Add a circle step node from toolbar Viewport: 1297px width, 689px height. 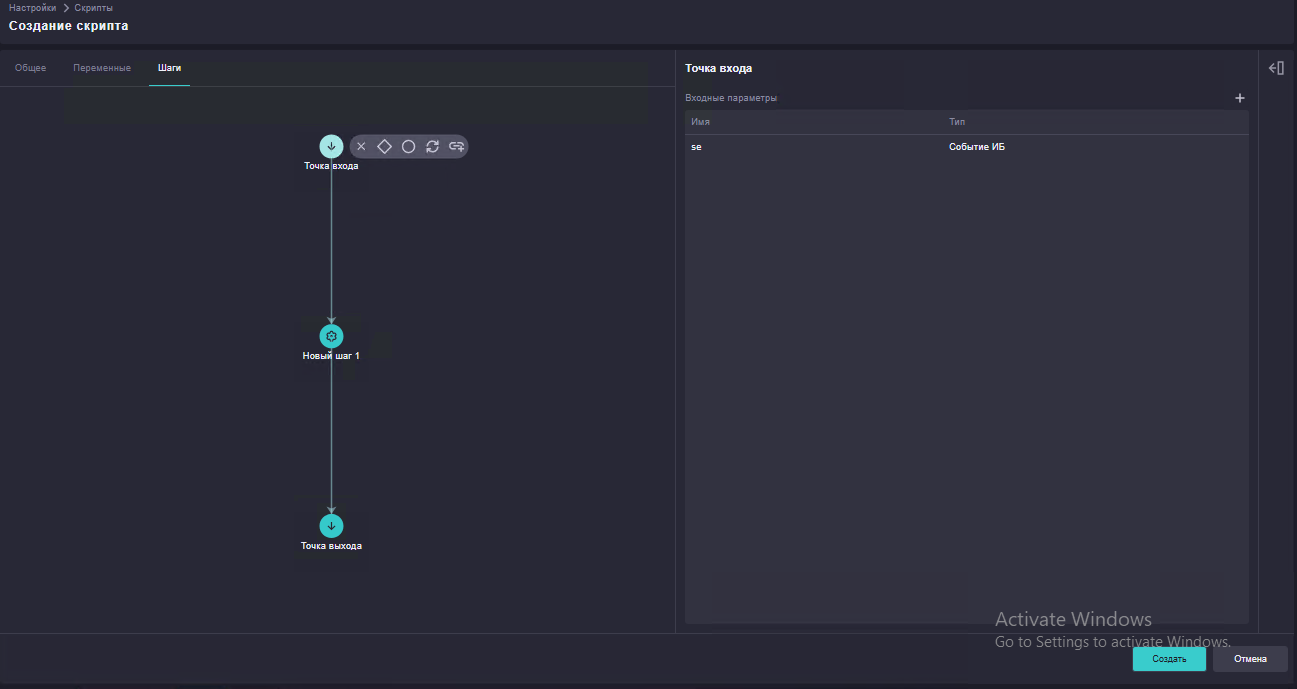tap(408, 146)
